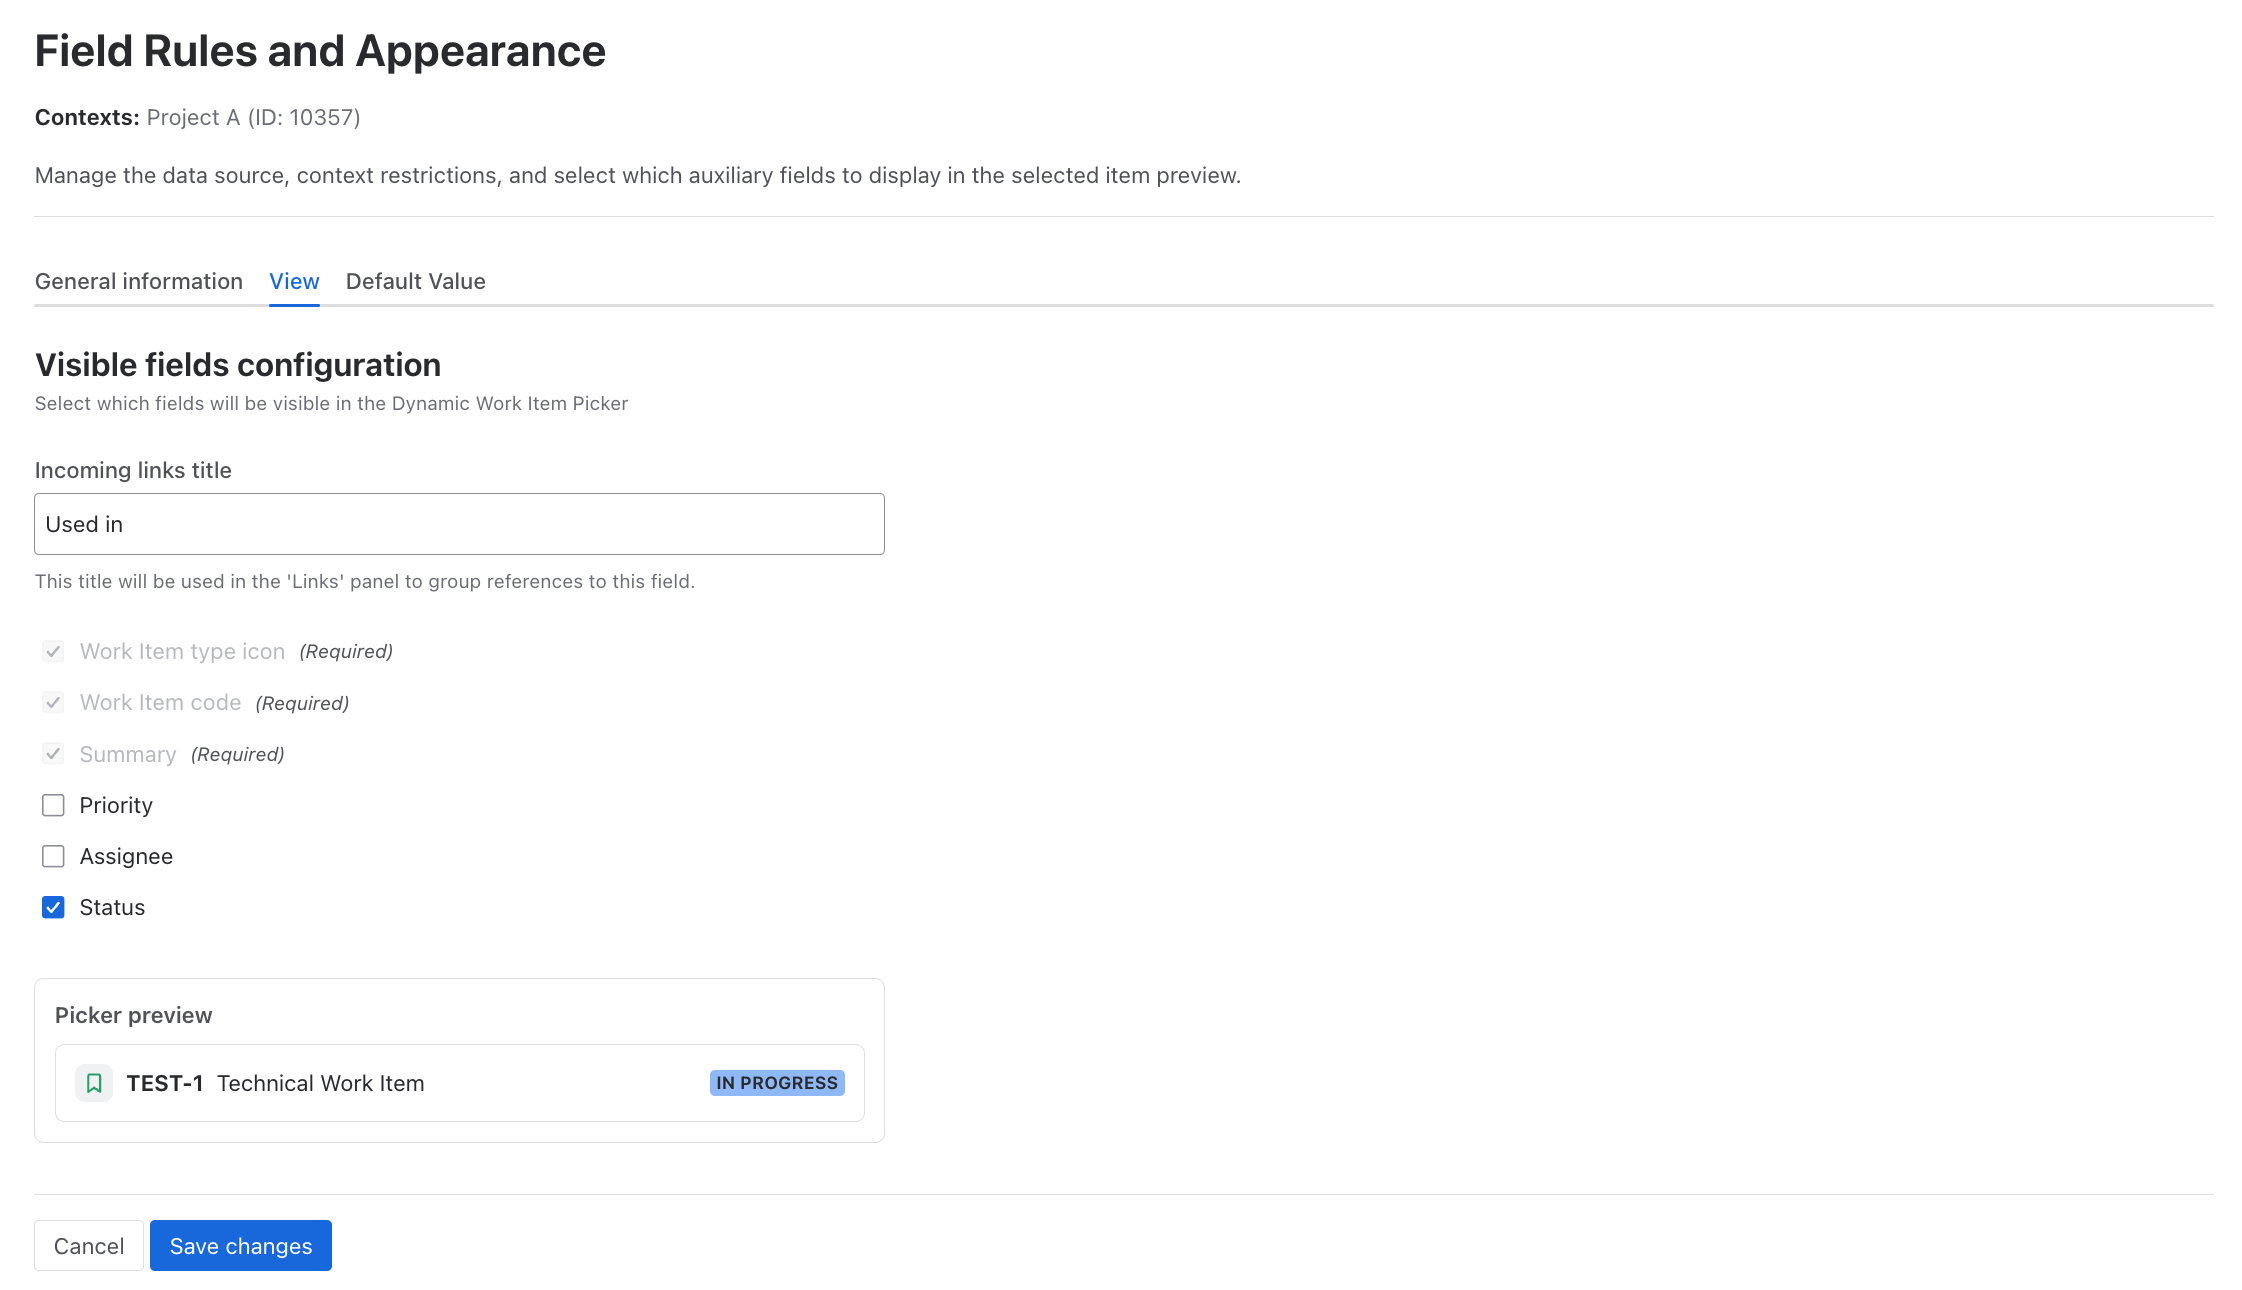Click the Status label text

pos(112,907)
